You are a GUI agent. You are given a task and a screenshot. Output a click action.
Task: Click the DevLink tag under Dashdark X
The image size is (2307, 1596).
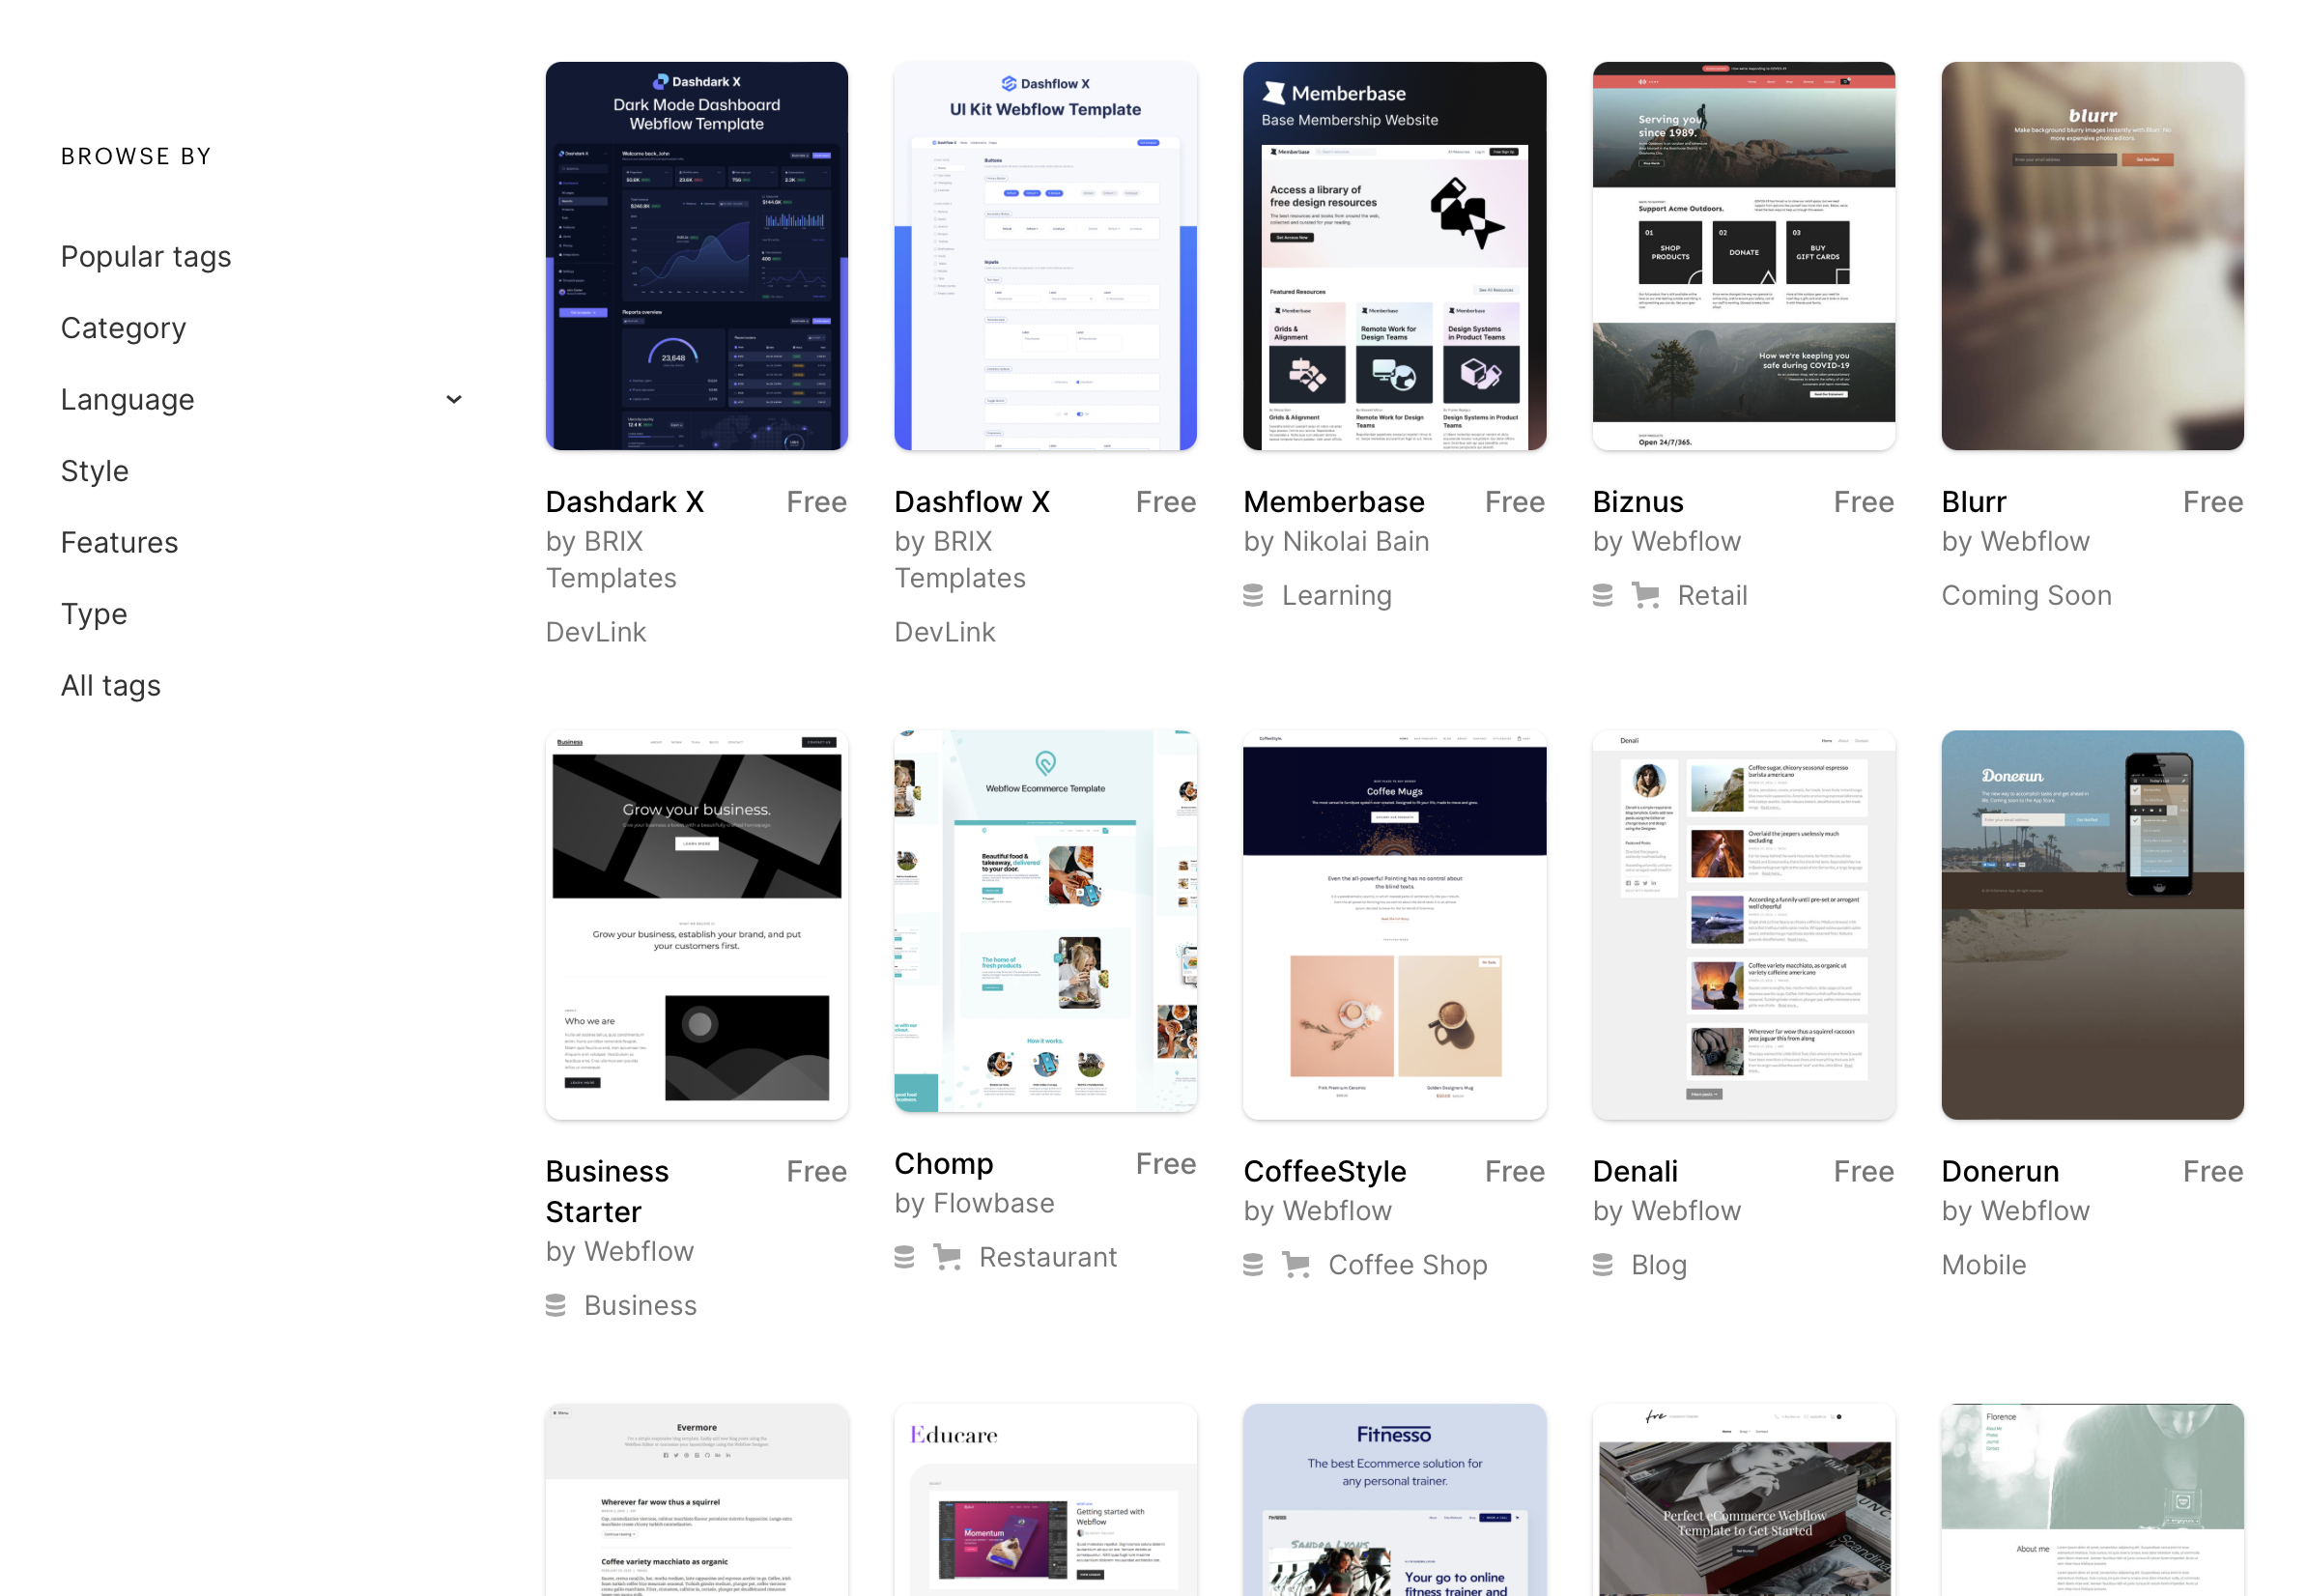coord(596,633)
